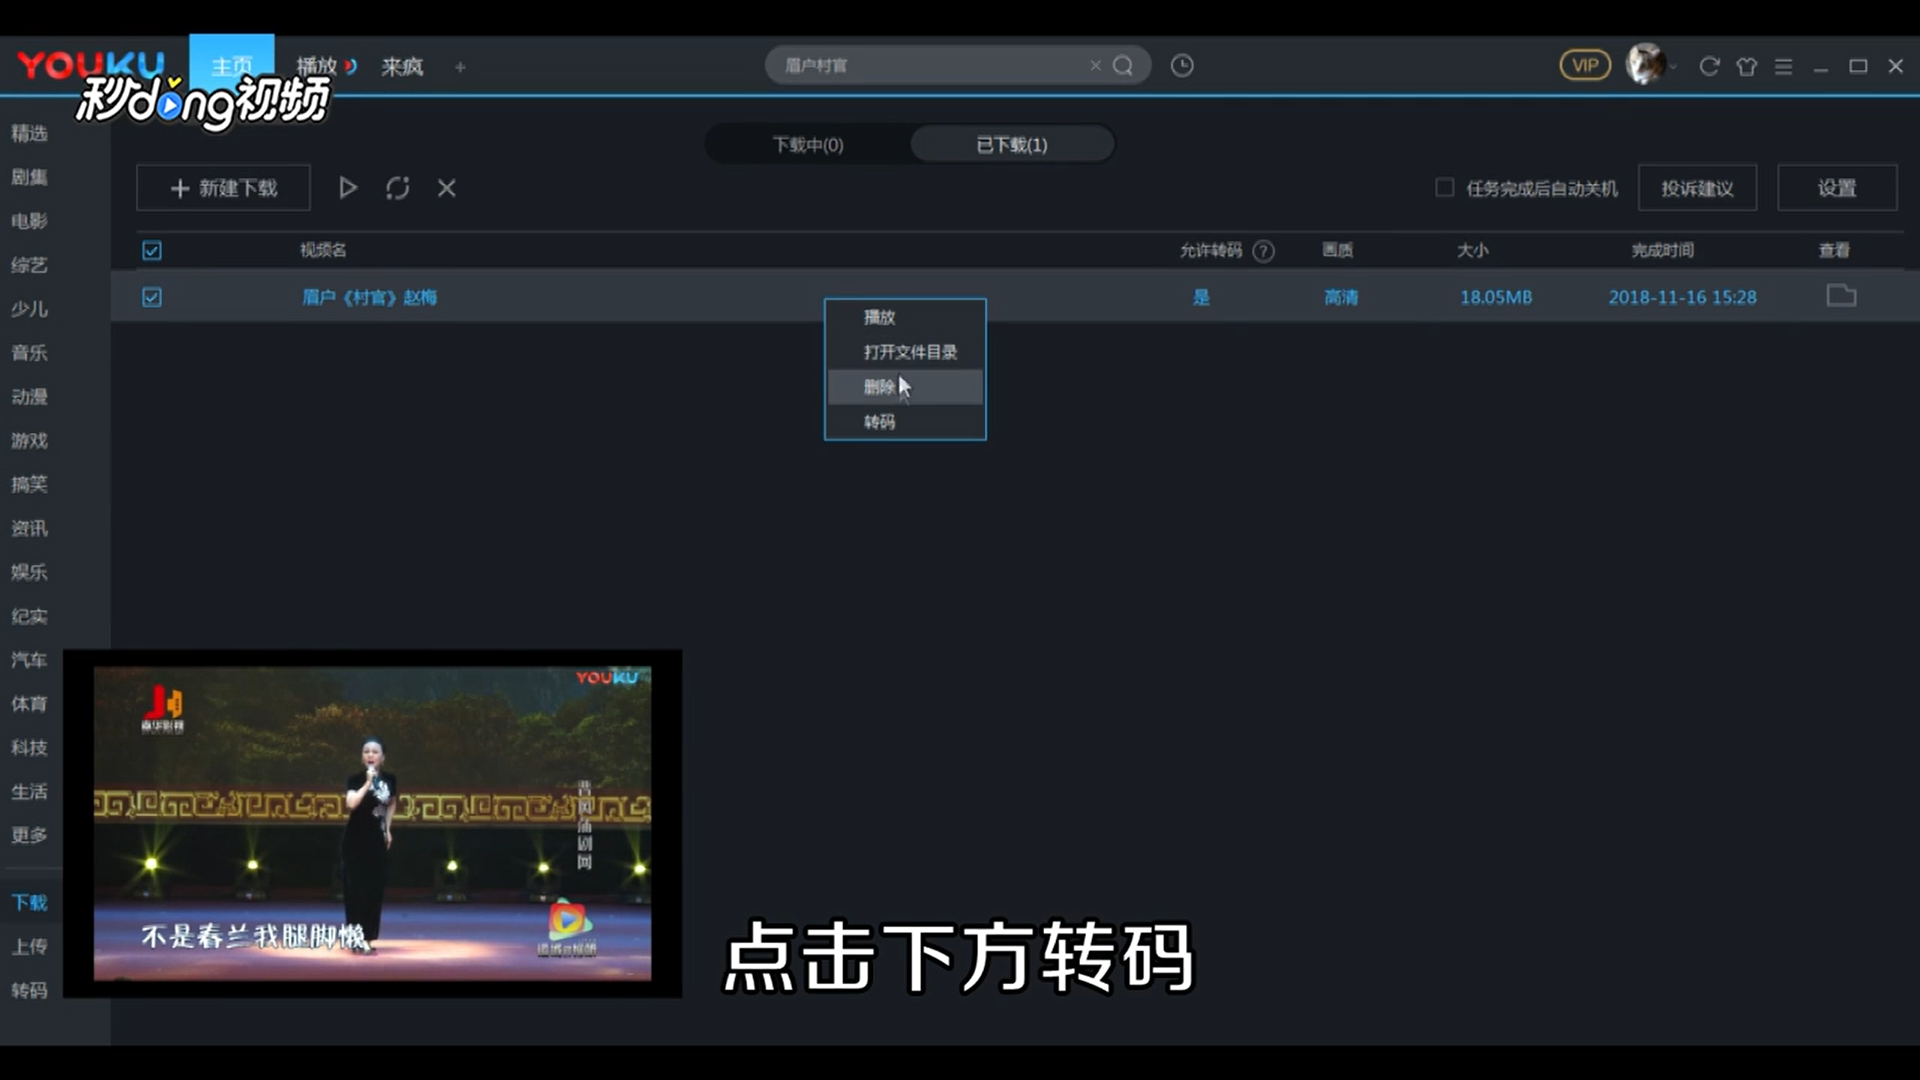Open 设置 from the top right
Viewport: 1920px width, 1080px height.
pos(1836,187)
